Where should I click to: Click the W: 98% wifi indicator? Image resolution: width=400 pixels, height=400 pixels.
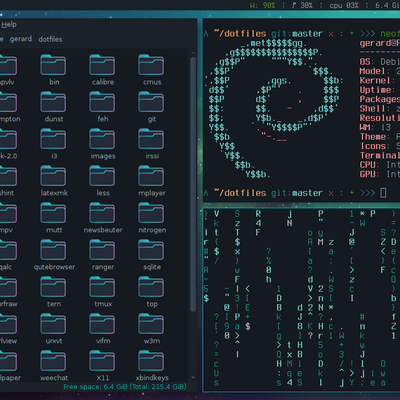pyautogui.click(x=262, y=5)
